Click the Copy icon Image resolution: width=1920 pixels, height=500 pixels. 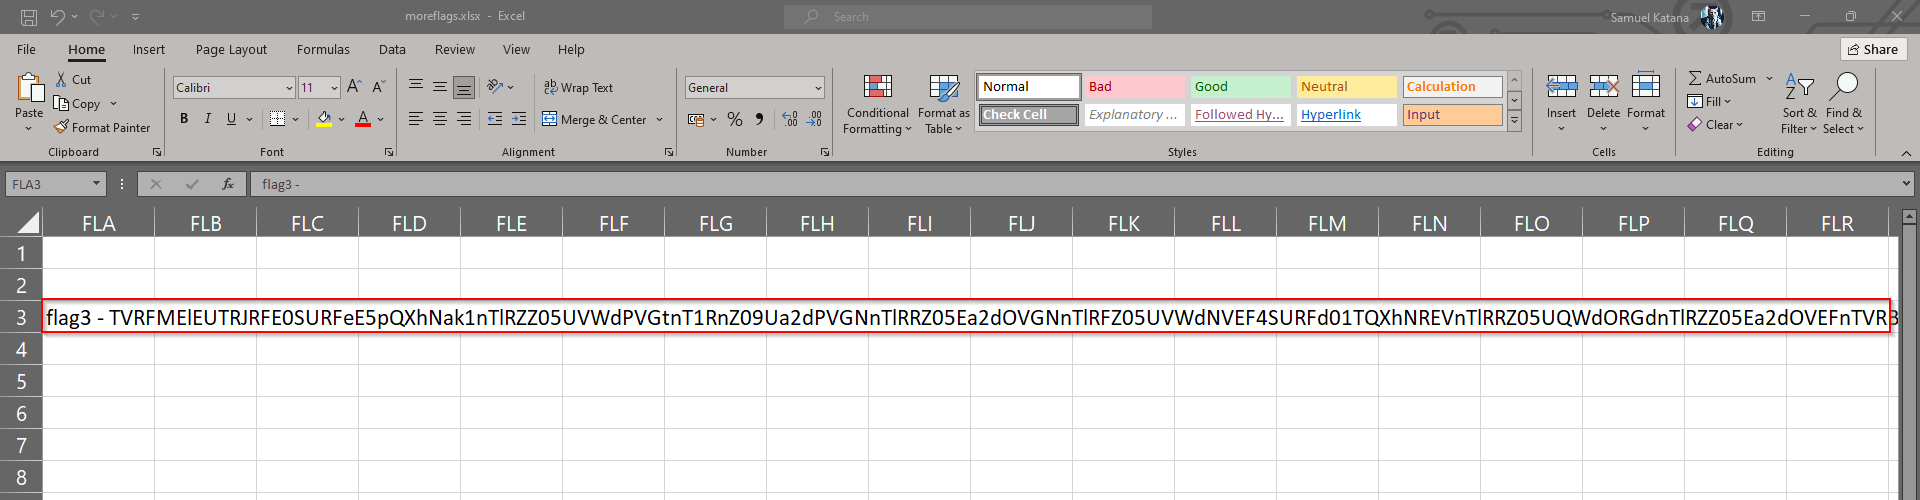point(62,103)
